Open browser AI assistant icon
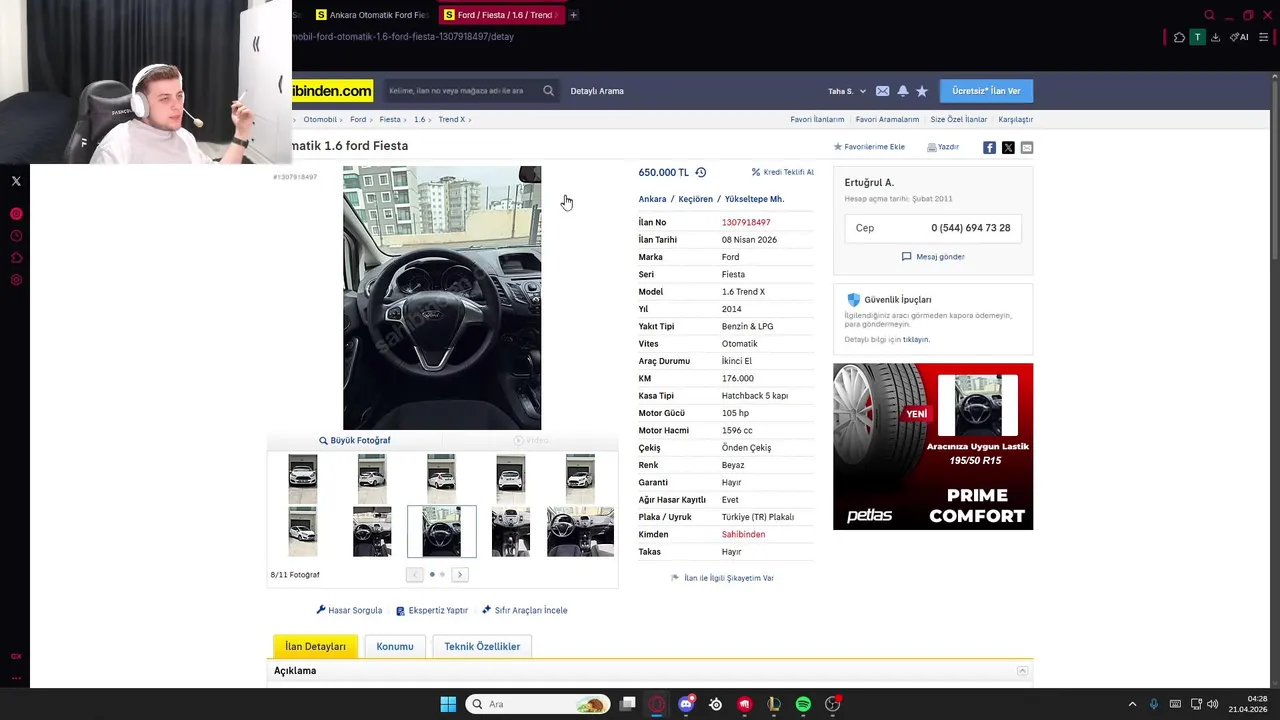Image resolution: width=1280 pixels, height=720 pixels. point(1239,37)
